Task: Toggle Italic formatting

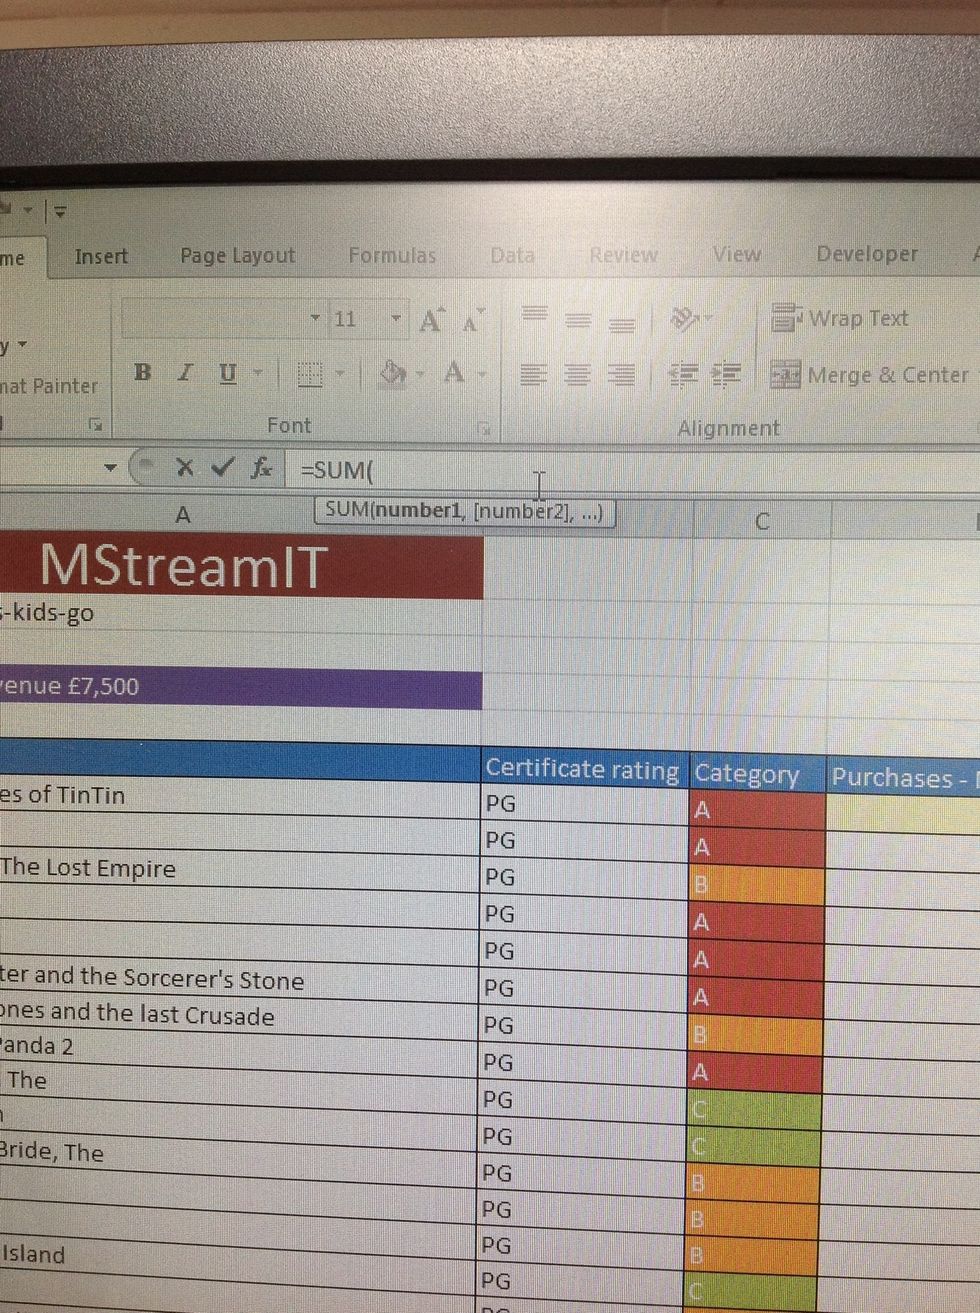Action: click(x=184, y=373)
